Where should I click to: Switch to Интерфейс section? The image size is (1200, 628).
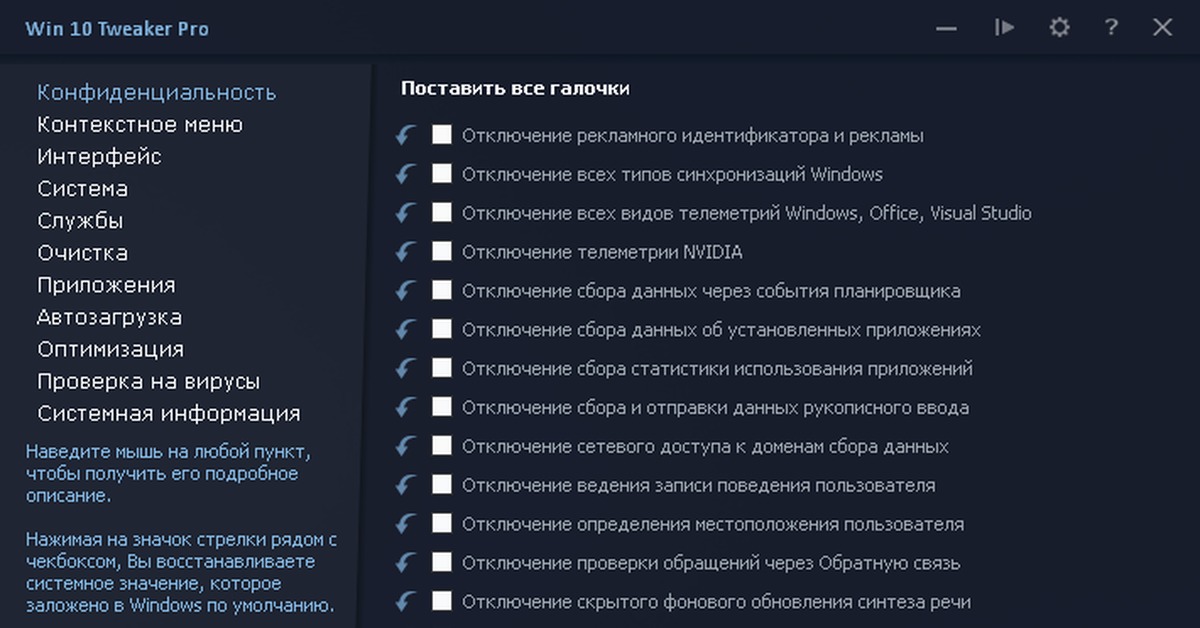tap(99, 156)
